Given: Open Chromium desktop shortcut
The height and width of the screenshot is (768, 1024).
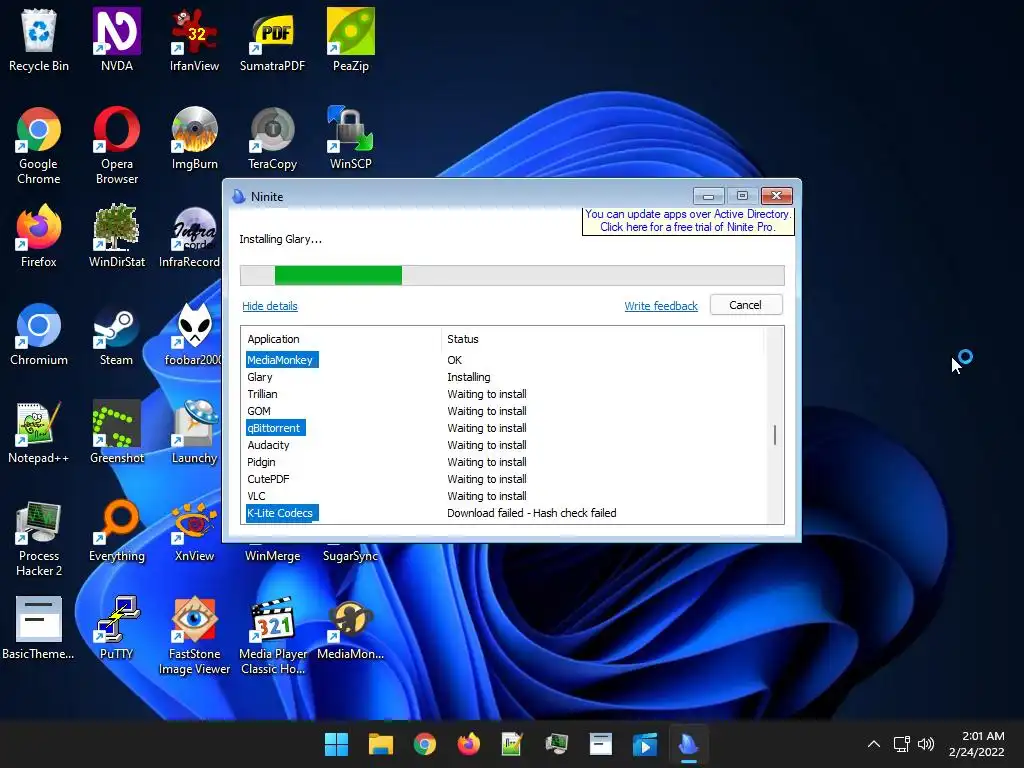Looking at the screenshot, I should click(39, 334).
